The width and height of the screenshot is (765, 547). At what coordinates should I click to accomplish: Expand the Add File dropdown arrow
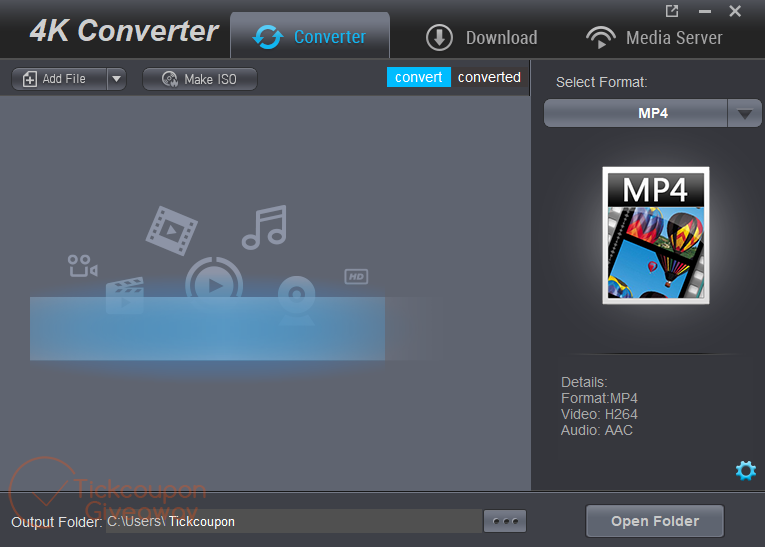point(116,79)
